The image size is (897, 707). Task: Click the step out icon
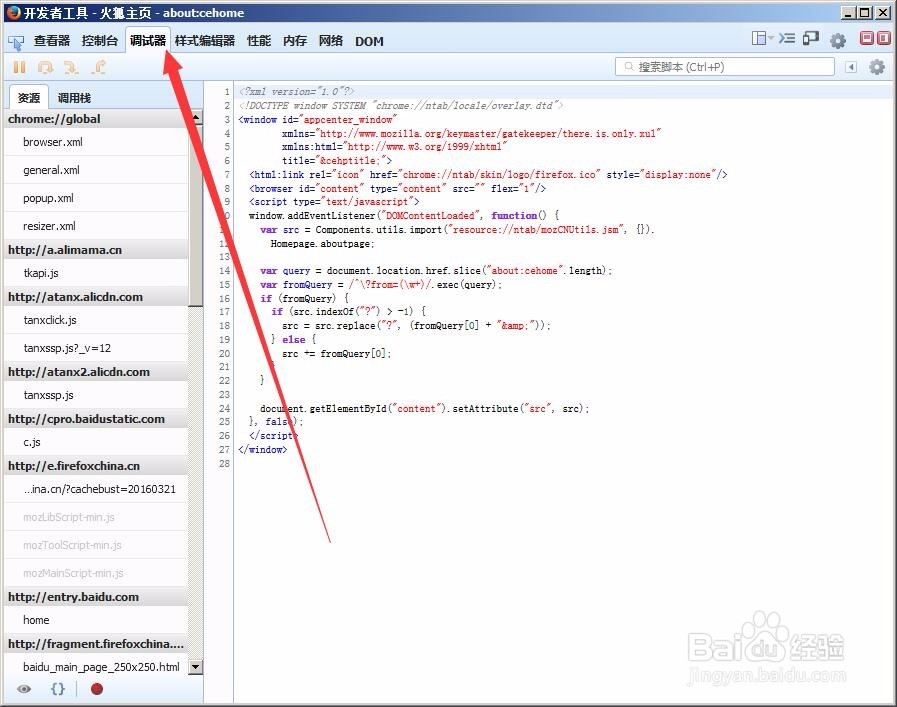(x=96, y=67)
